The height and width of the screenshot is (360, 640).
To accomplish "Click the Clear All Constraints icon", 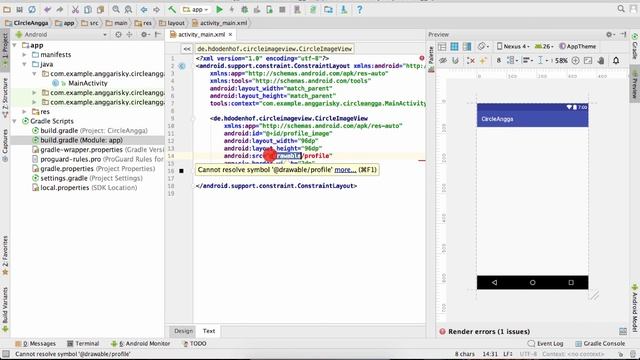I will click(471, 60).
